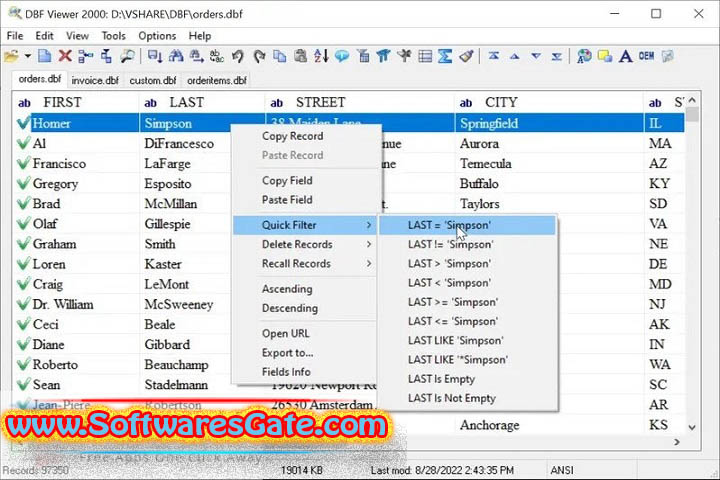720x480 pixels.
Task: Apply filter LAST Is Not Empty
Action: tap(467, 398)
